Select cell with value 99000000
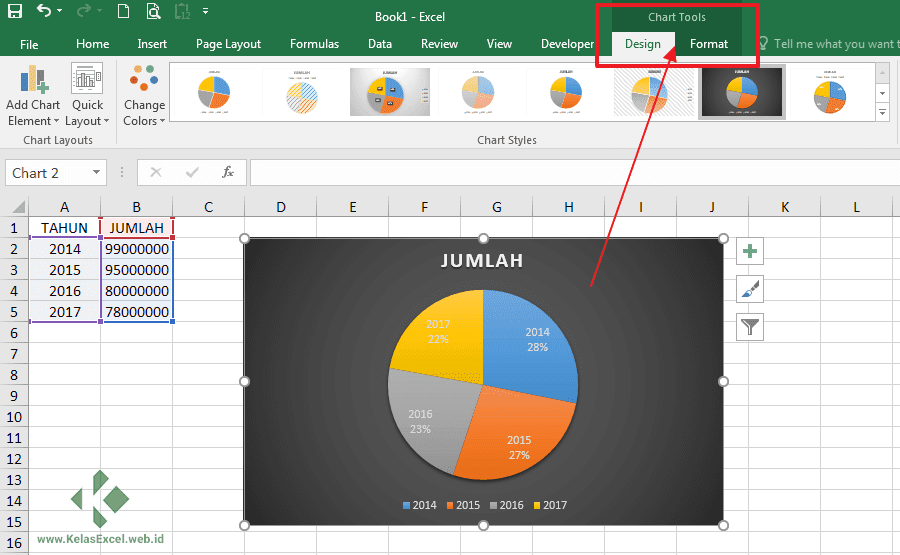Screen dimensions: 900x555 point(137,249)
